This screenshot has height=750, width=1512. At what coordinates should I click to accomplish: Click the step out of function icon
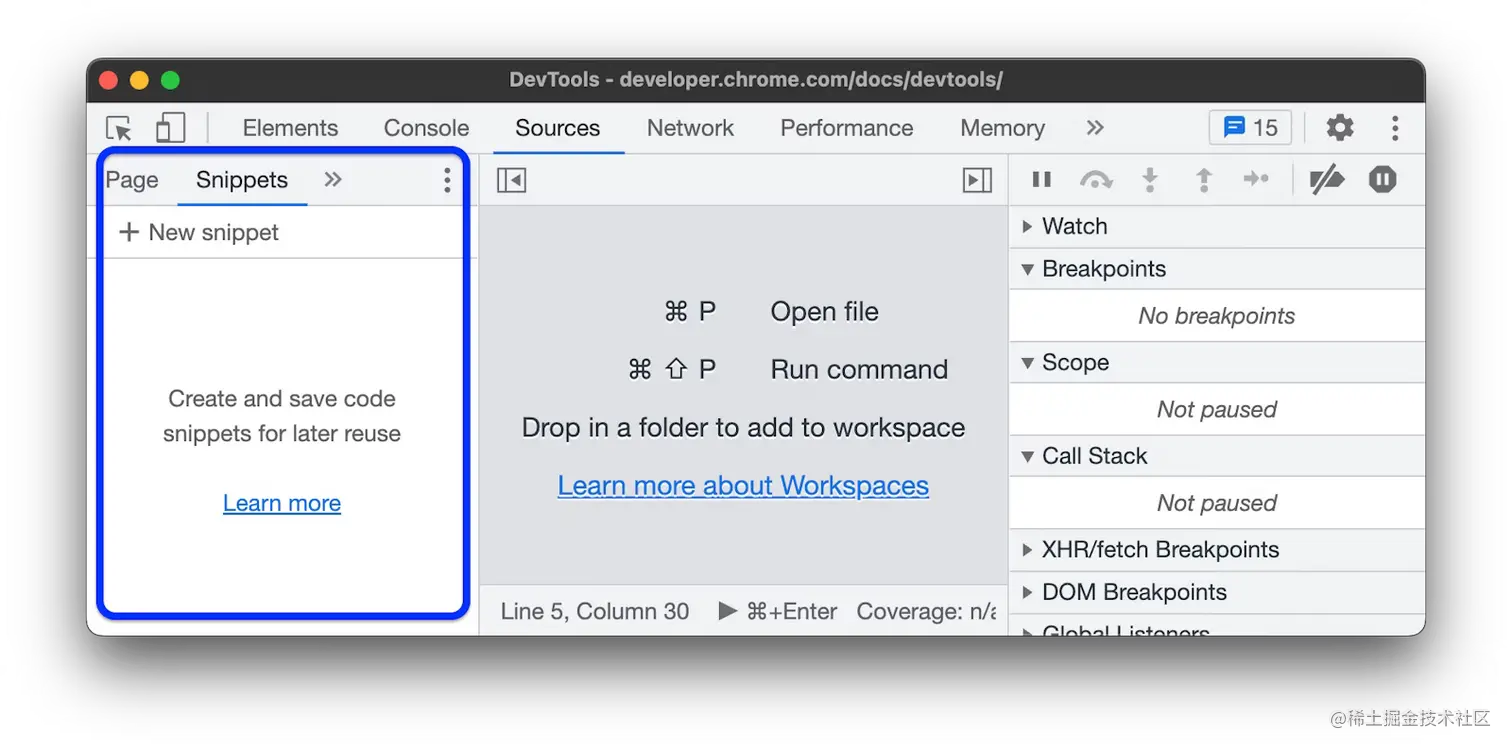1204,180
